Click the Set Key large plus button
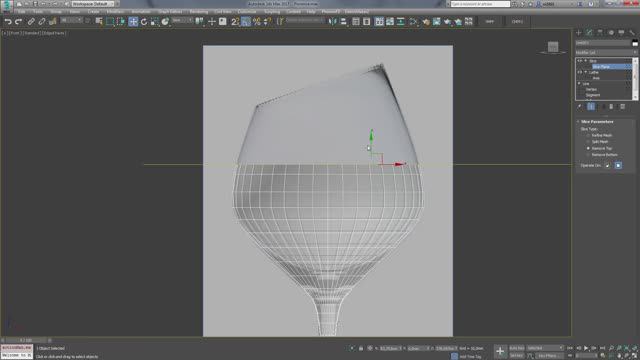Viewport: 640px width, 360px height. point(500,351)
